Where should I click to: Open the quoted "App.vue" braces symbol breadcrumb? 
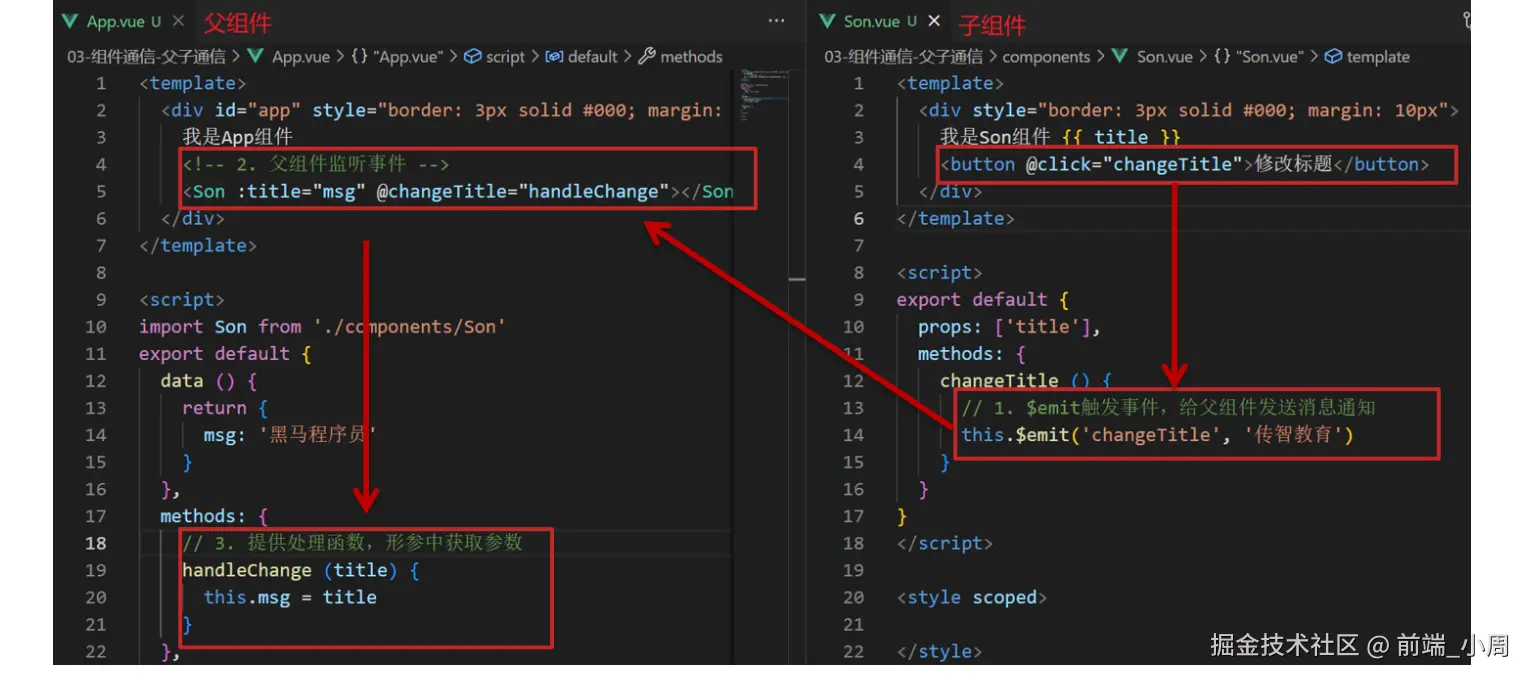397,57
